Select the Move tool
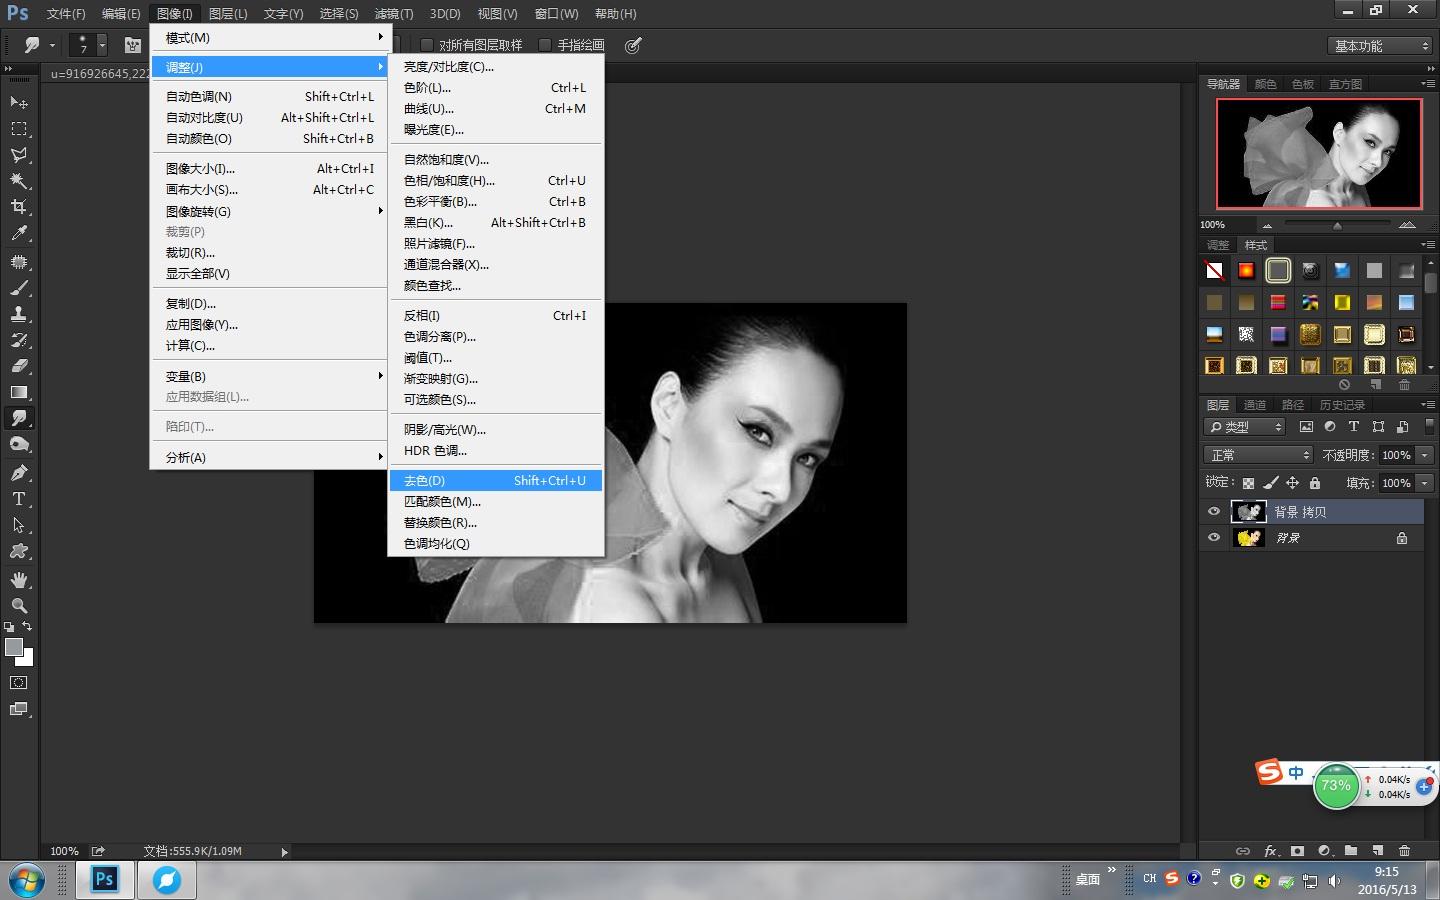 pos(19,102)
